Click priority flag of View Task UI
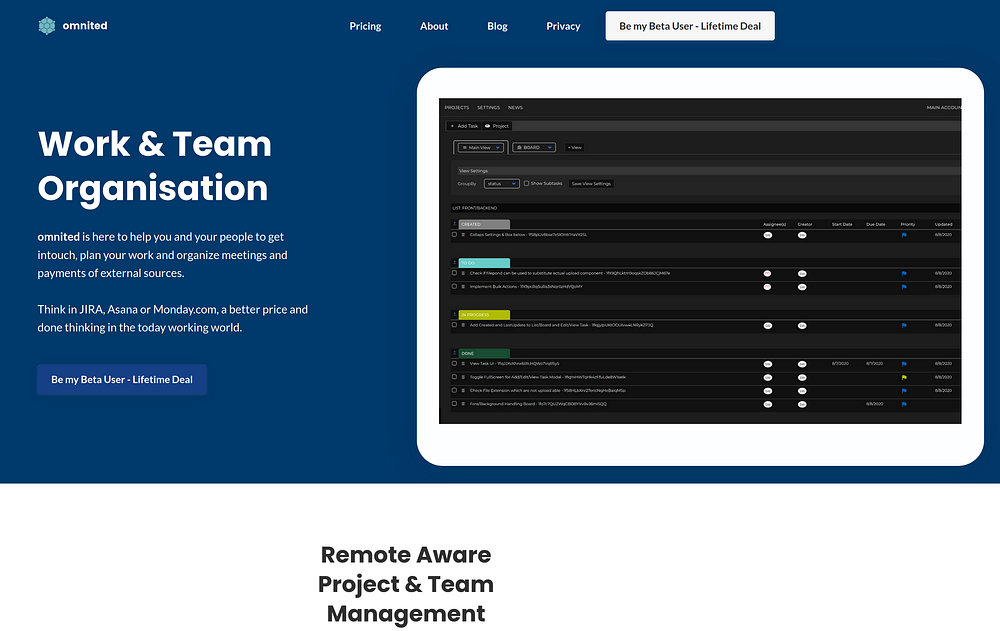 tap(904, 364)
